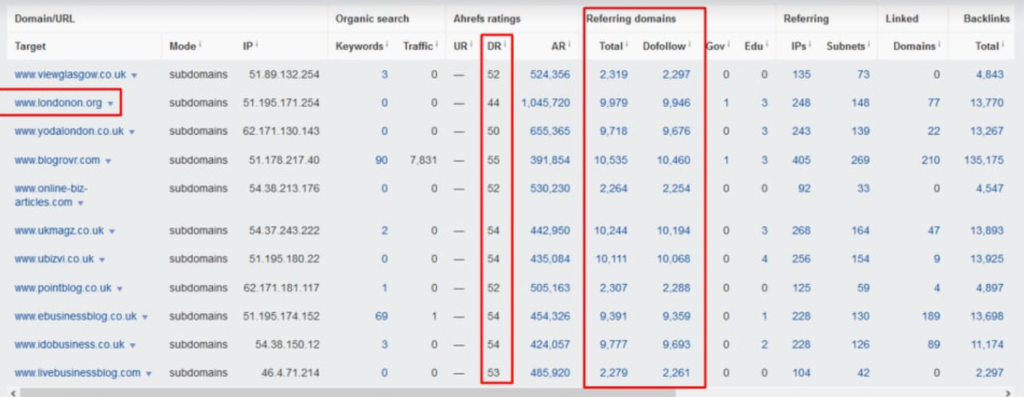
Task: Click the info icon beside Keywords header
Action: (387, 44)
